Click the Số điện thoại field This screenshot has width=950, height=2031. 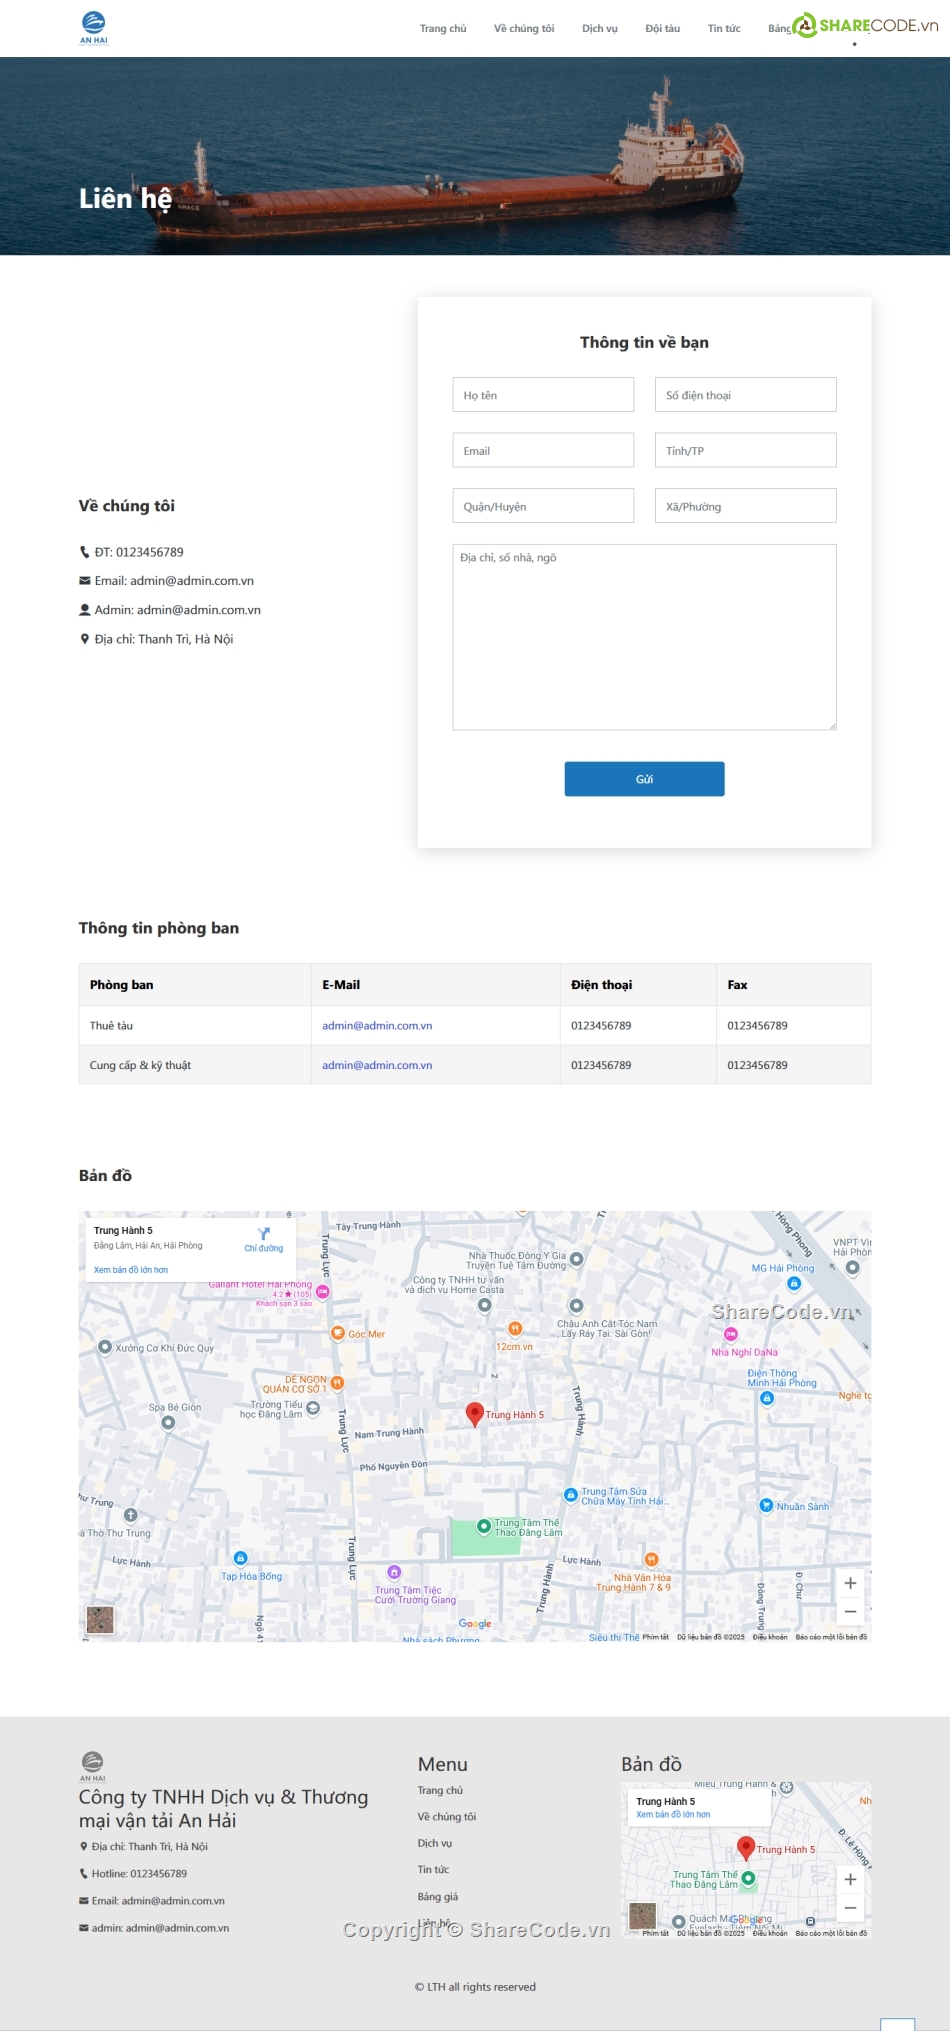tap(746, 394)
